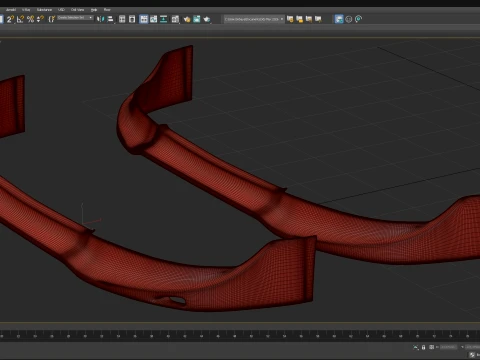Toggle Percent Snap
This screenshot has height=360, width=480.
coord(30,19)
